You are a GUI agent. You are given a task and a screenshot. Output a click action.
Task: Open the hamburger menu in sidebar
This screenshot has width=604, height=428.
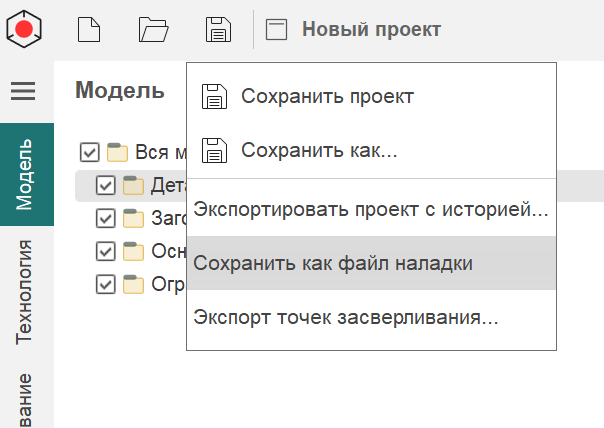[23, 91]
